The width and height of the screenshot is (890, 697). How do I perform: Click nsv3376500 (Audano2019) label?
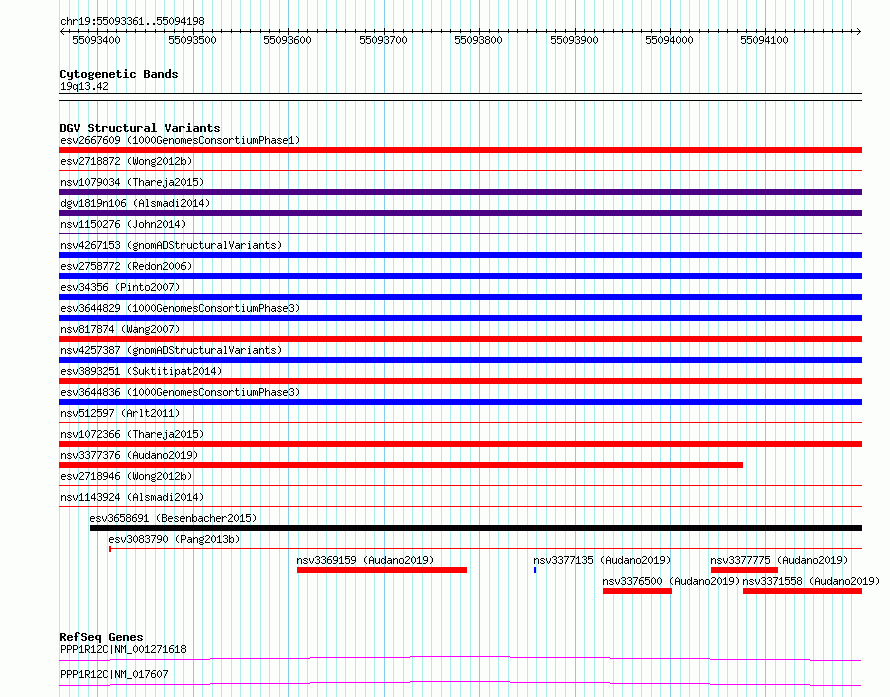[671, 581]
